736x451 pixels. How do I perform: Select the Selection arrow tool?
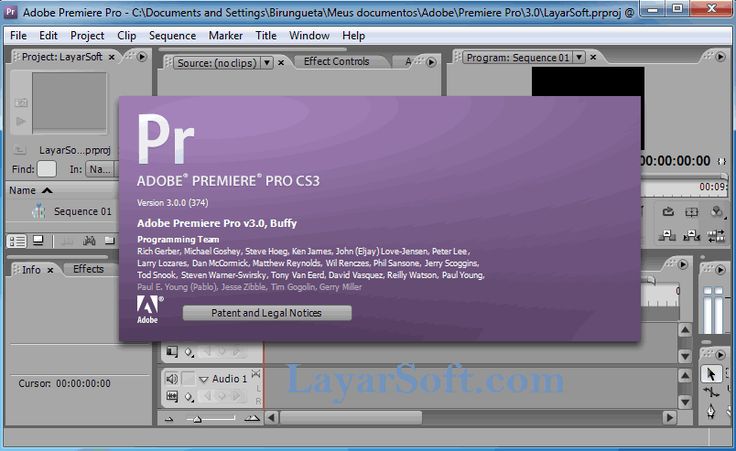pyautogui.click(x=711, y=374)
